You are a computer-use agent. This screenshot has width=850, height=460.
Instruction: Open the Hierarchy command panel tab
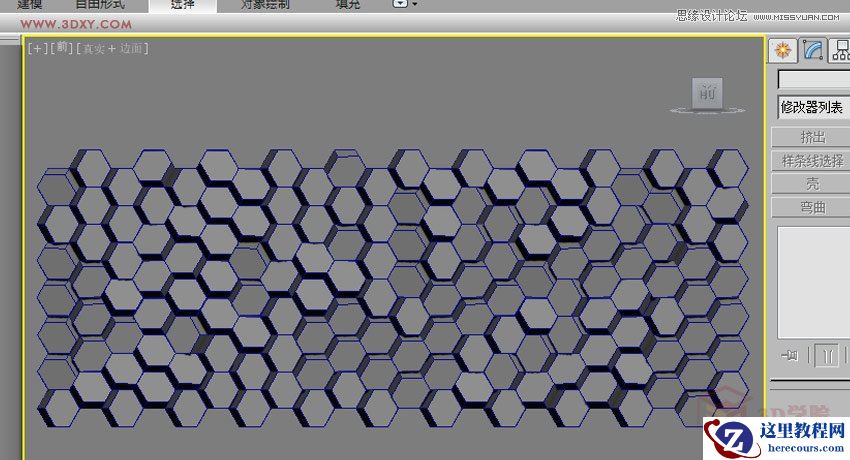tap(840, 50)
